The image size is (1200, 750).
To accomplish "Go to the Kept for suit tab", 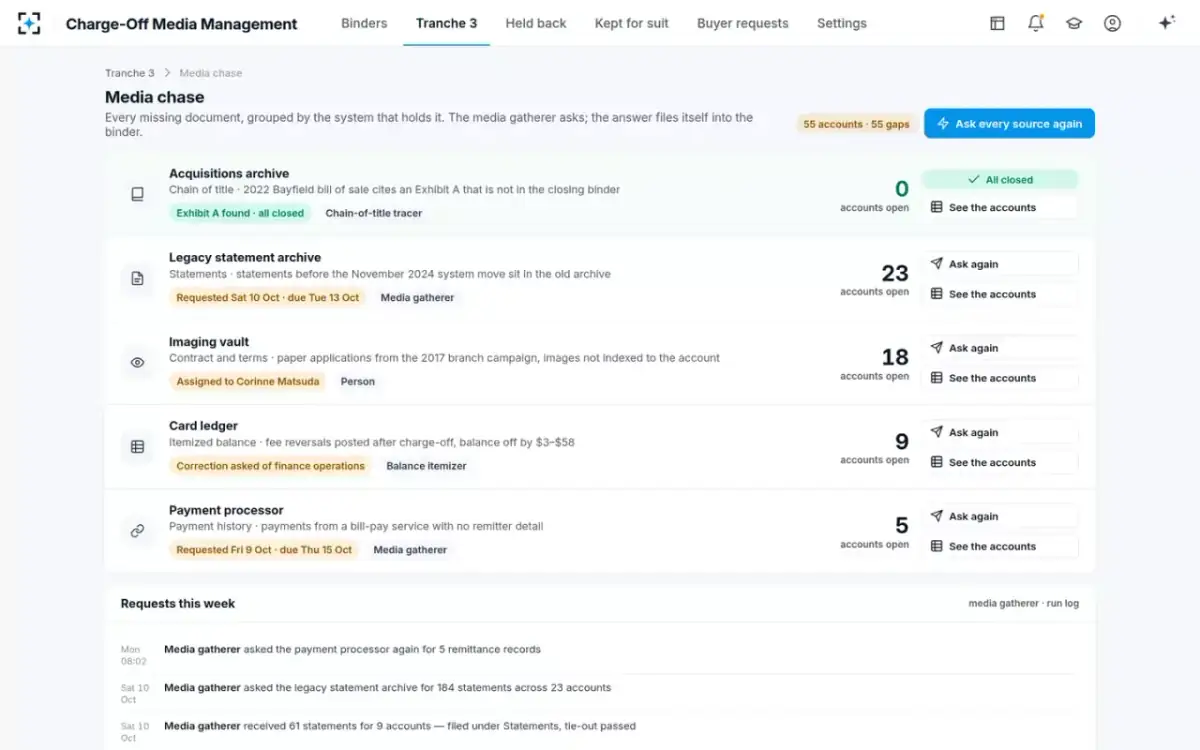I will pyautogui.click(x=632, y=23).
